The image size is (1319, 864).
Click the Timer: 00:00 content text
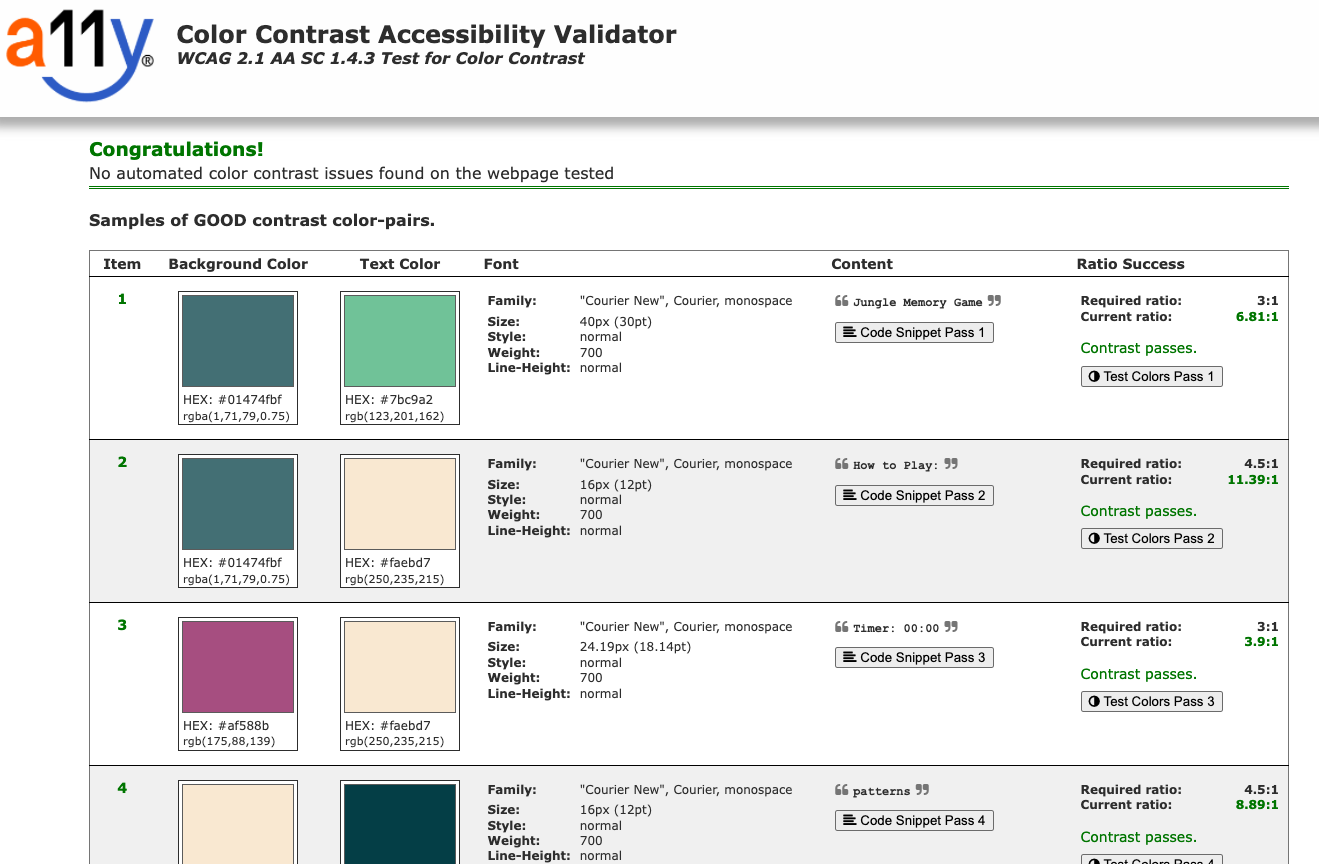(x=896, y=628)
